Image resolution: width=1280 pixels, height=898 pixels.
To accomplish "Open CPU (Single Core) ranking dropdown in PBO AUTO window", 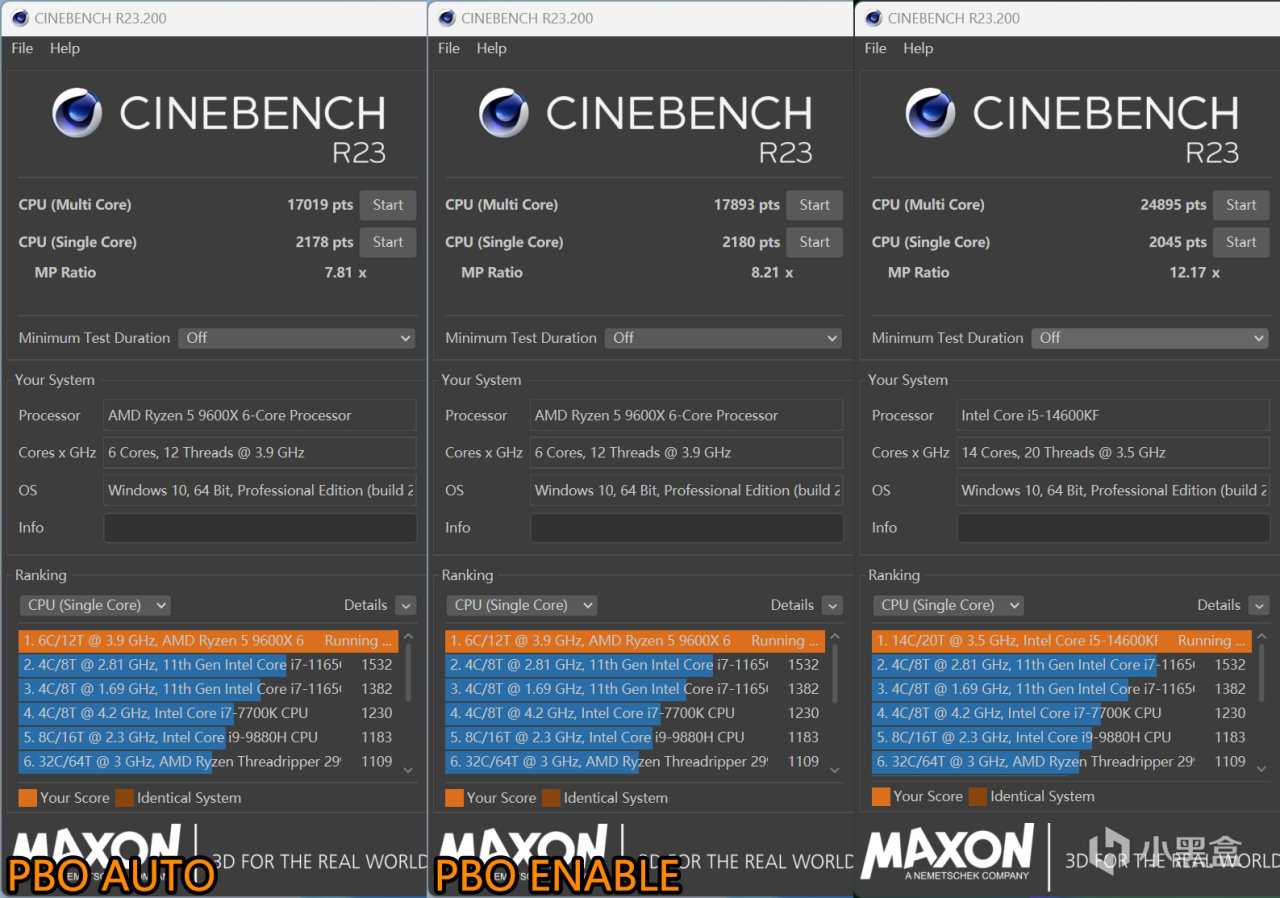I will (x=95, y=605).
